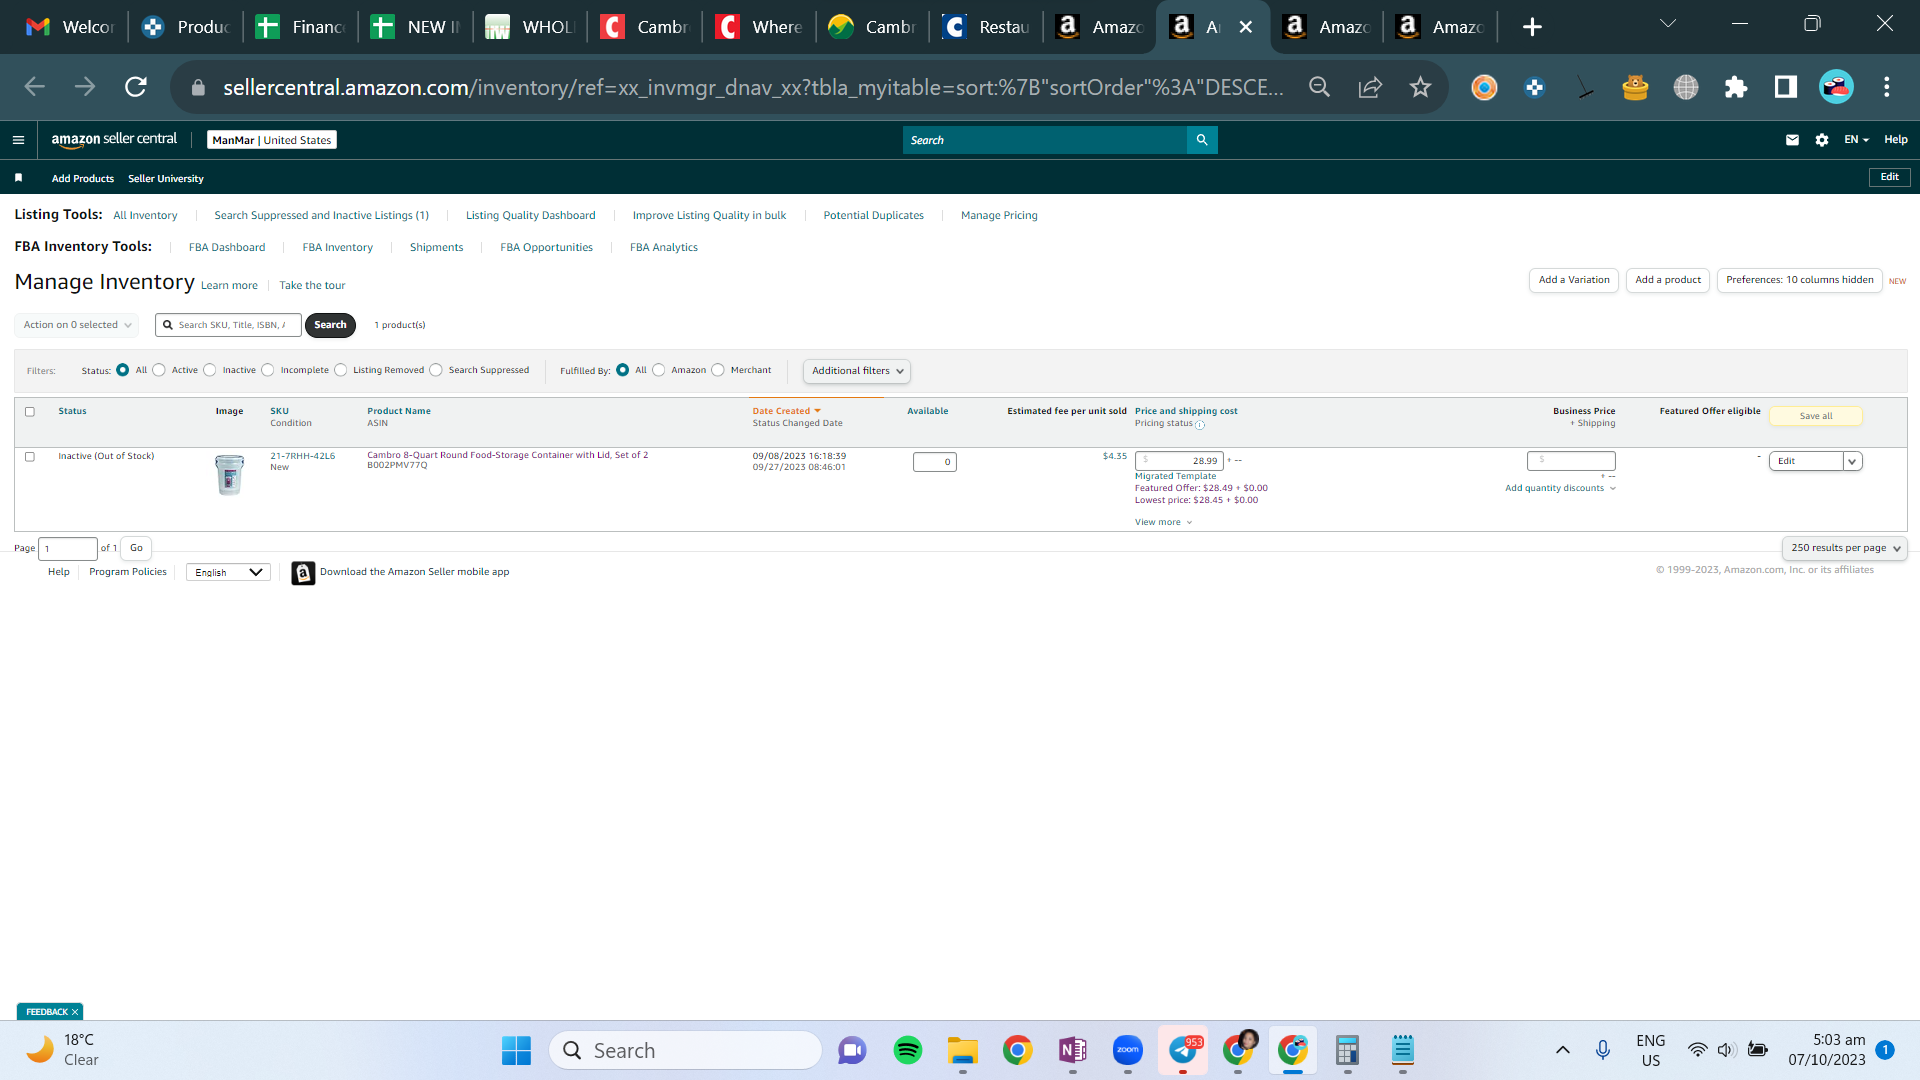Viewport: 1920px width, 1080px height.
Task: Check the select-all header checkbox
Action: click(x=30, y=412)
